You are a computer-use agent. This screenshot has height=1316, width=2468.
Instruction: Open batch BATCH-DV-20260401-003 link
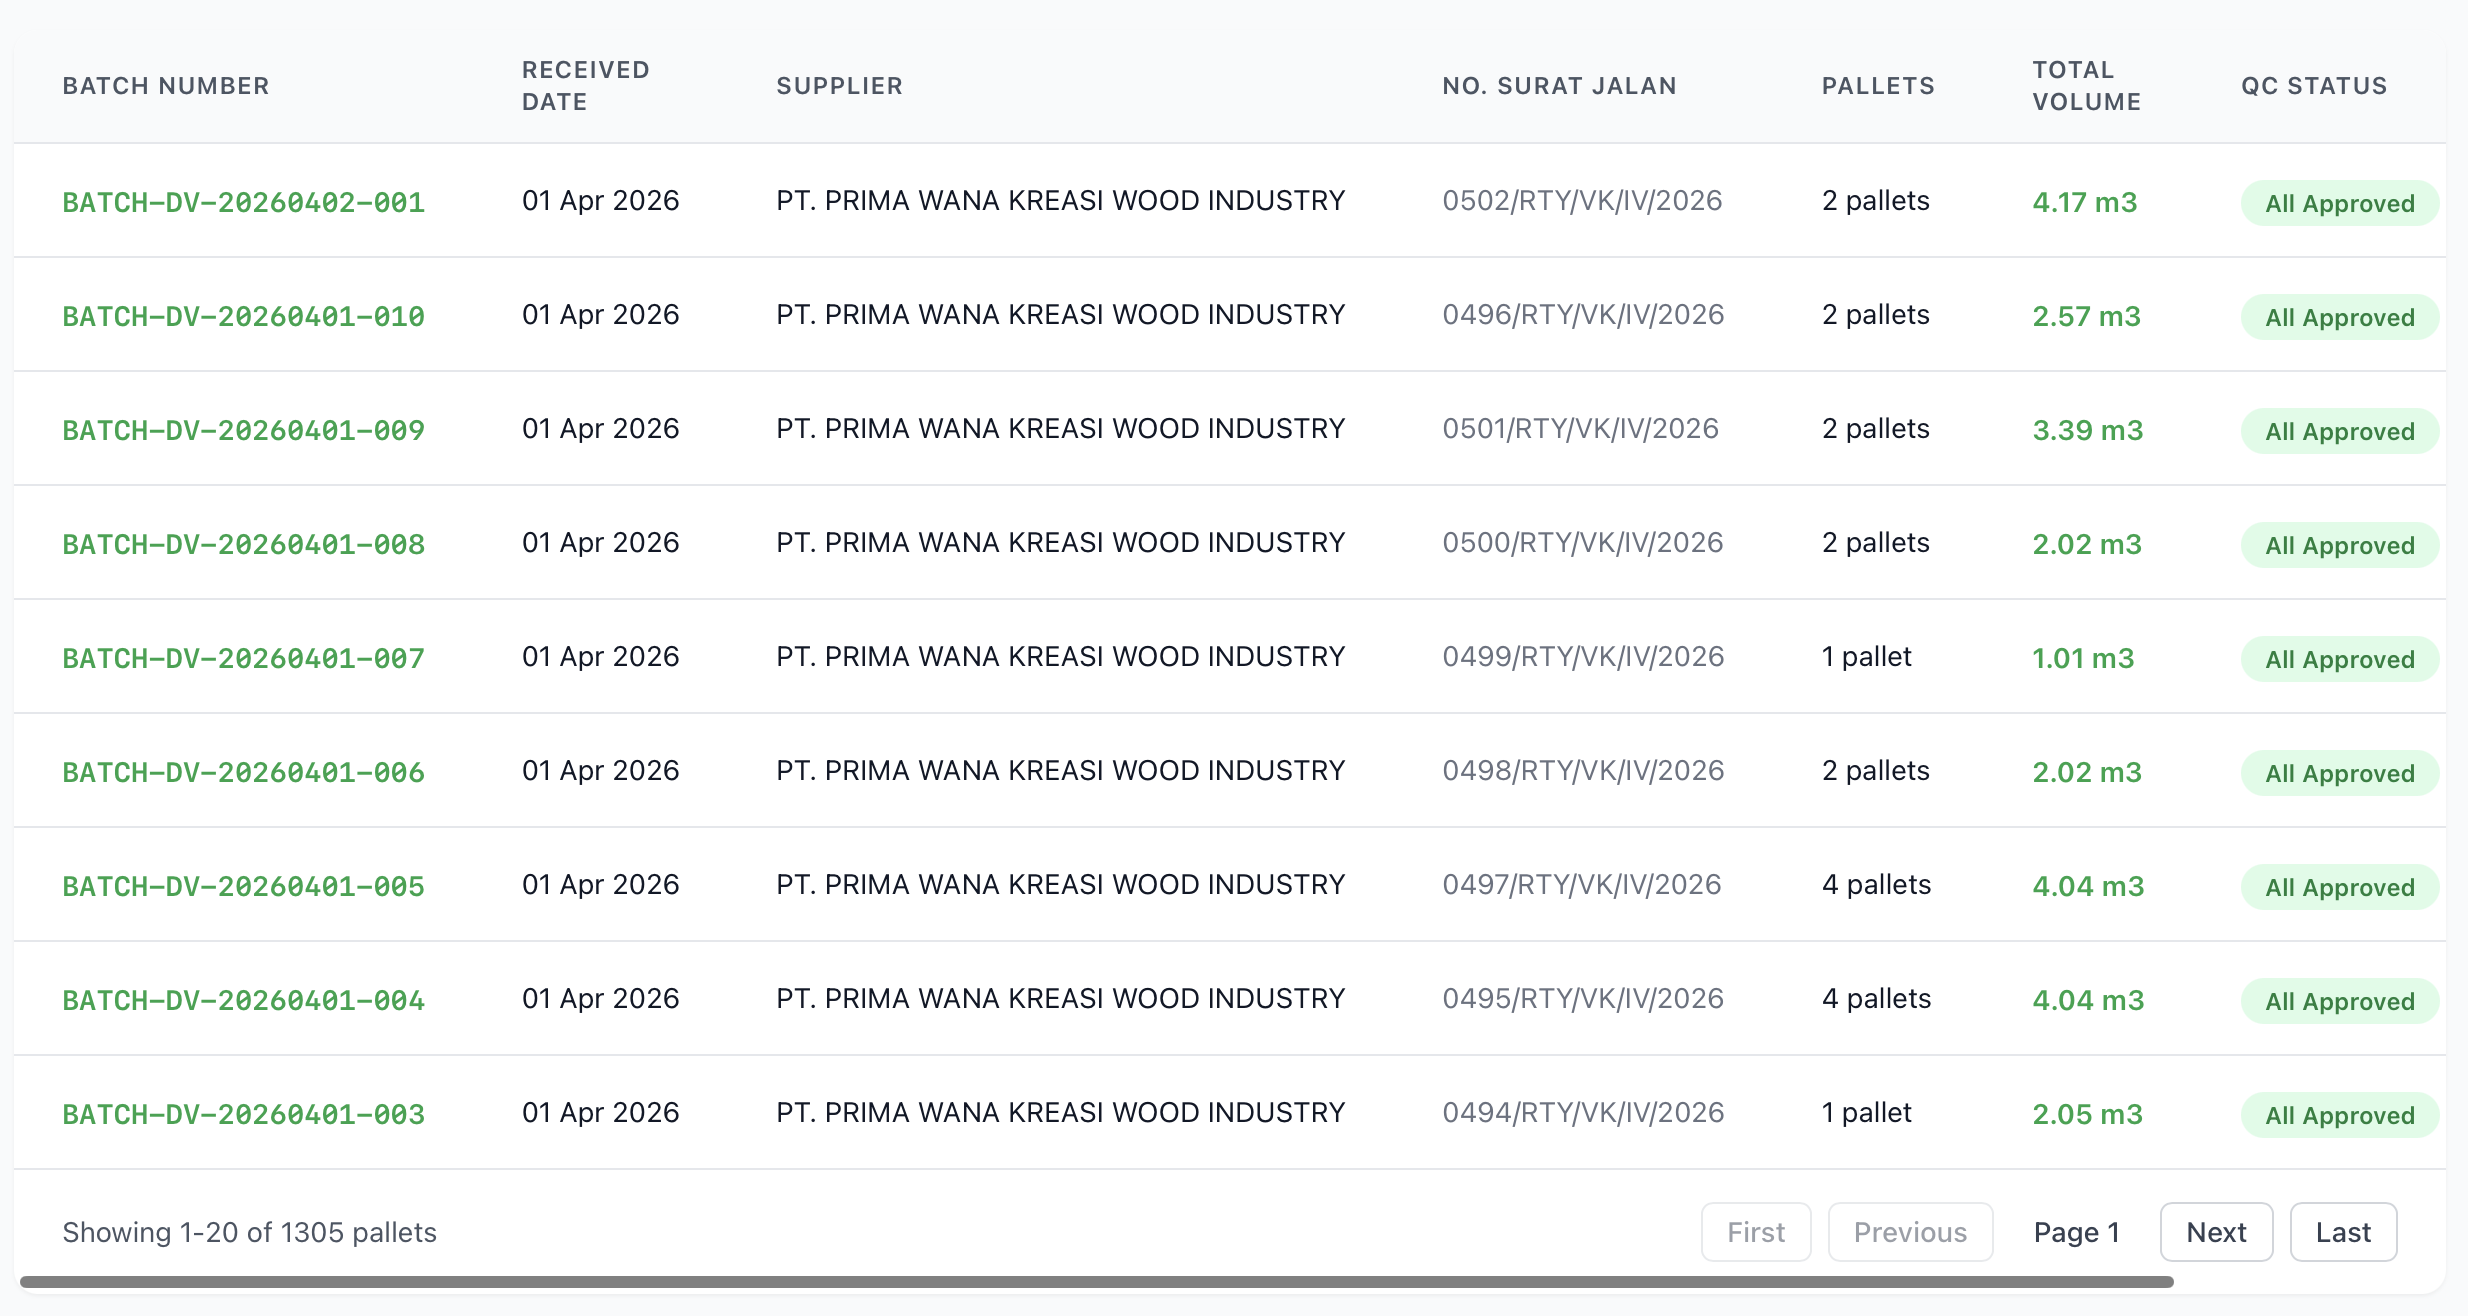[243, 1114]
